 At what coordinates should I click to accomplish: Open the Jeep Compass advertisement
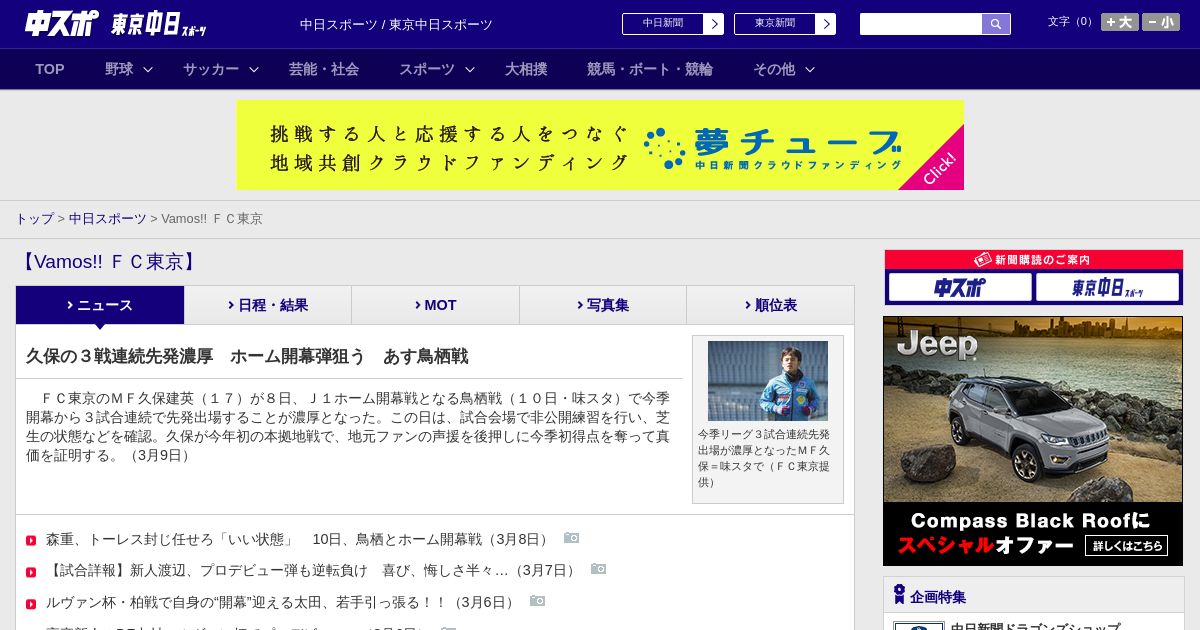point(1033,441)
